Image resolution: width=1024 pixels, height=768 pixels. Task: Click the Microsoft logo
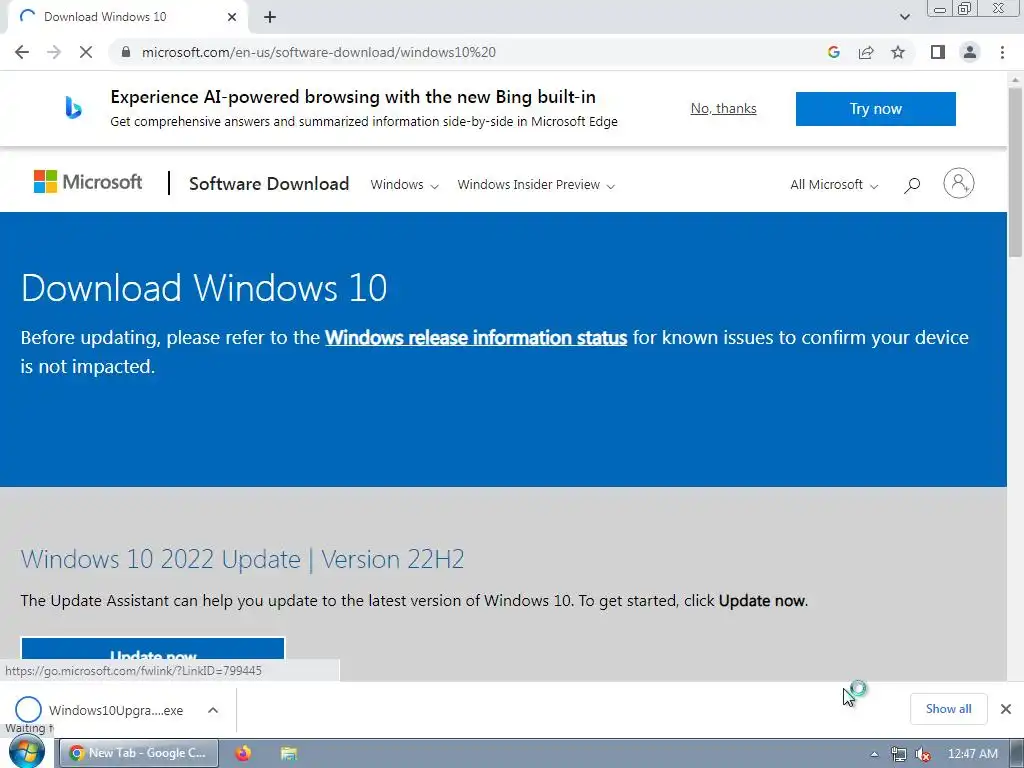tap(88, 182)
